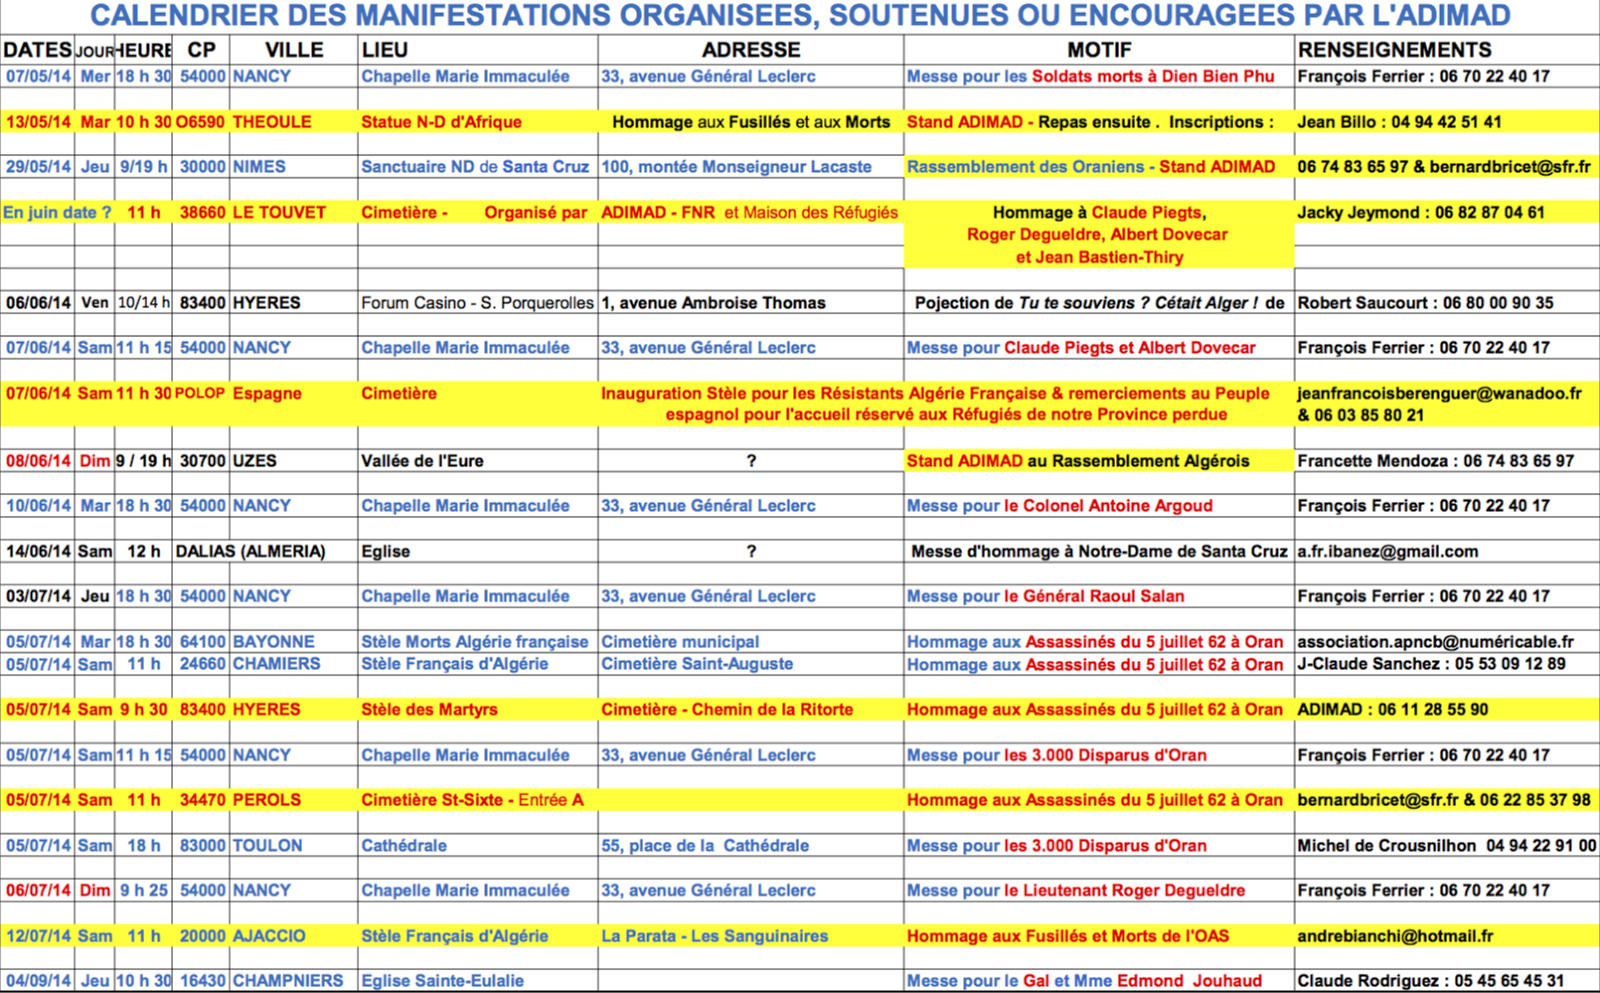Select the date cell 10/06/14

38,506
